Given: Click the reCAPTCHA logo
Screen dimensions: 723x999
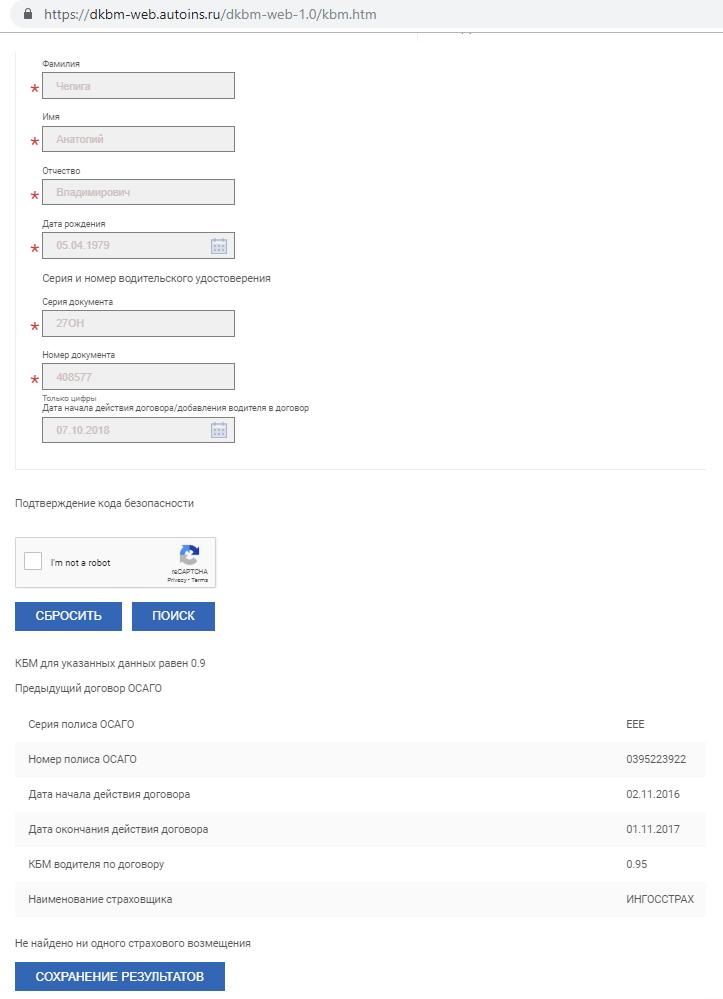Looking at the screenshot, I should pyautogui.click(x=189, y=555).
